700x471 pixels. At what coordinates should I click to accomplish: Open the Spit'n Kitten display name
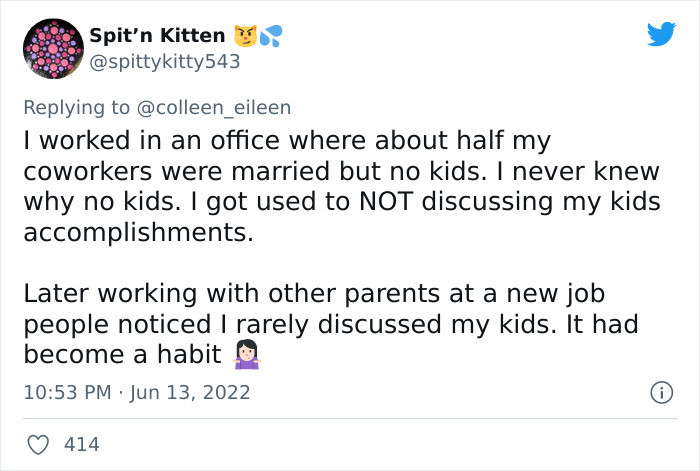157,36
